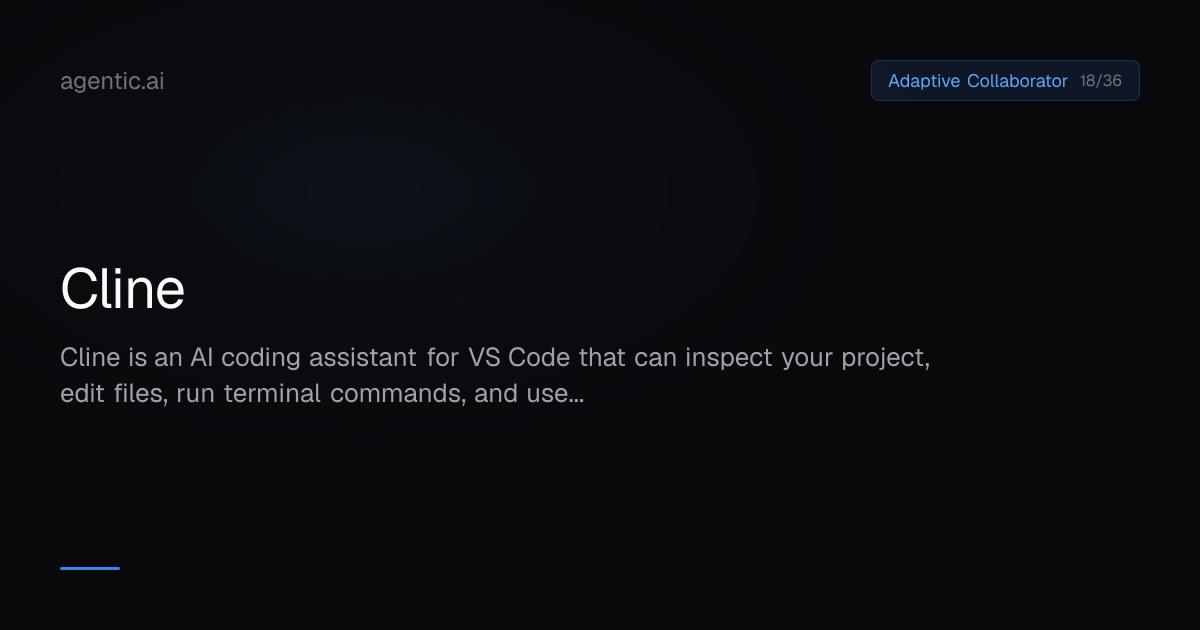Click "inspect your project" text
This screenshot has width=1200, height=630.
tap(805, 357)
